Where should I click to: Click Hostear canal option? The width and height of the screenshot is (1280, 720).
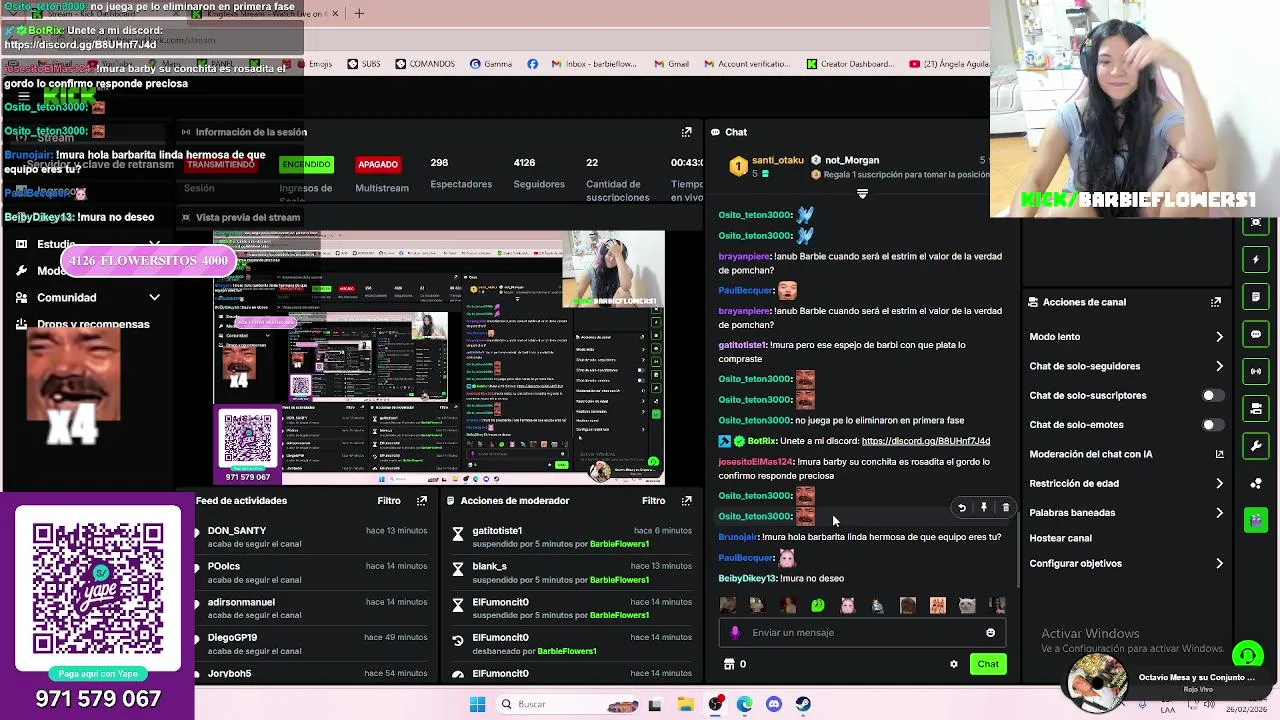[x=1060, y=538]
